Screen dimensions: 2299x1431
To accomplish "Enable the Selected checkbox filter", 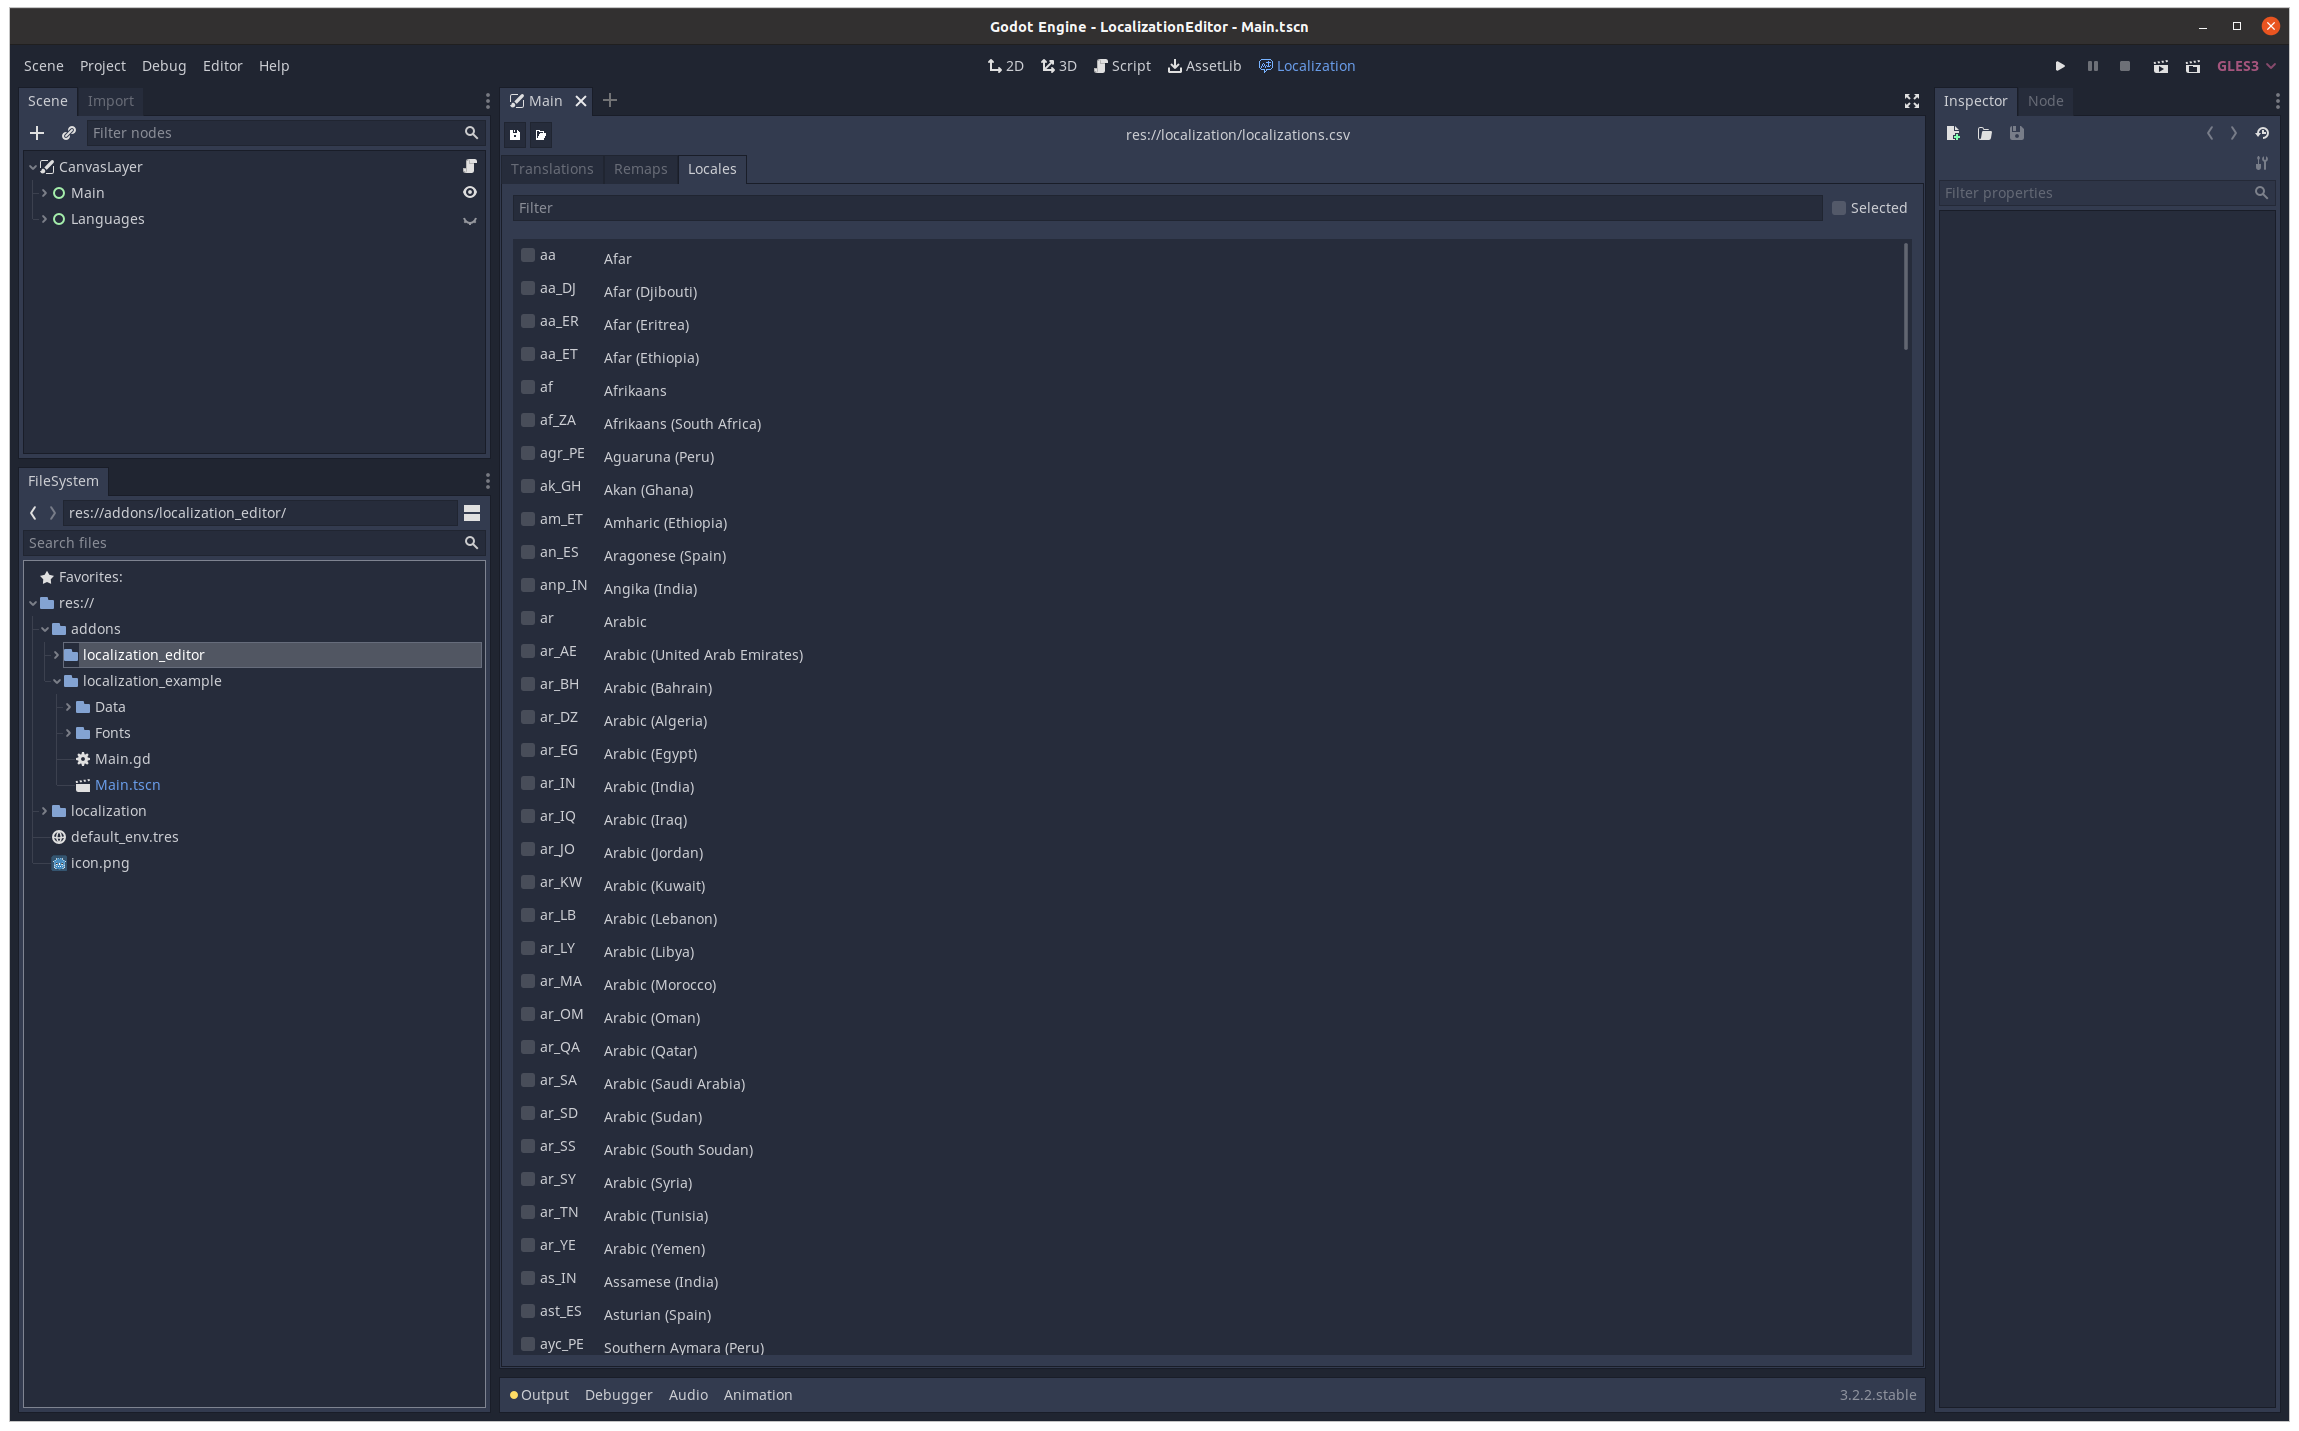I will click(1838, 208).
